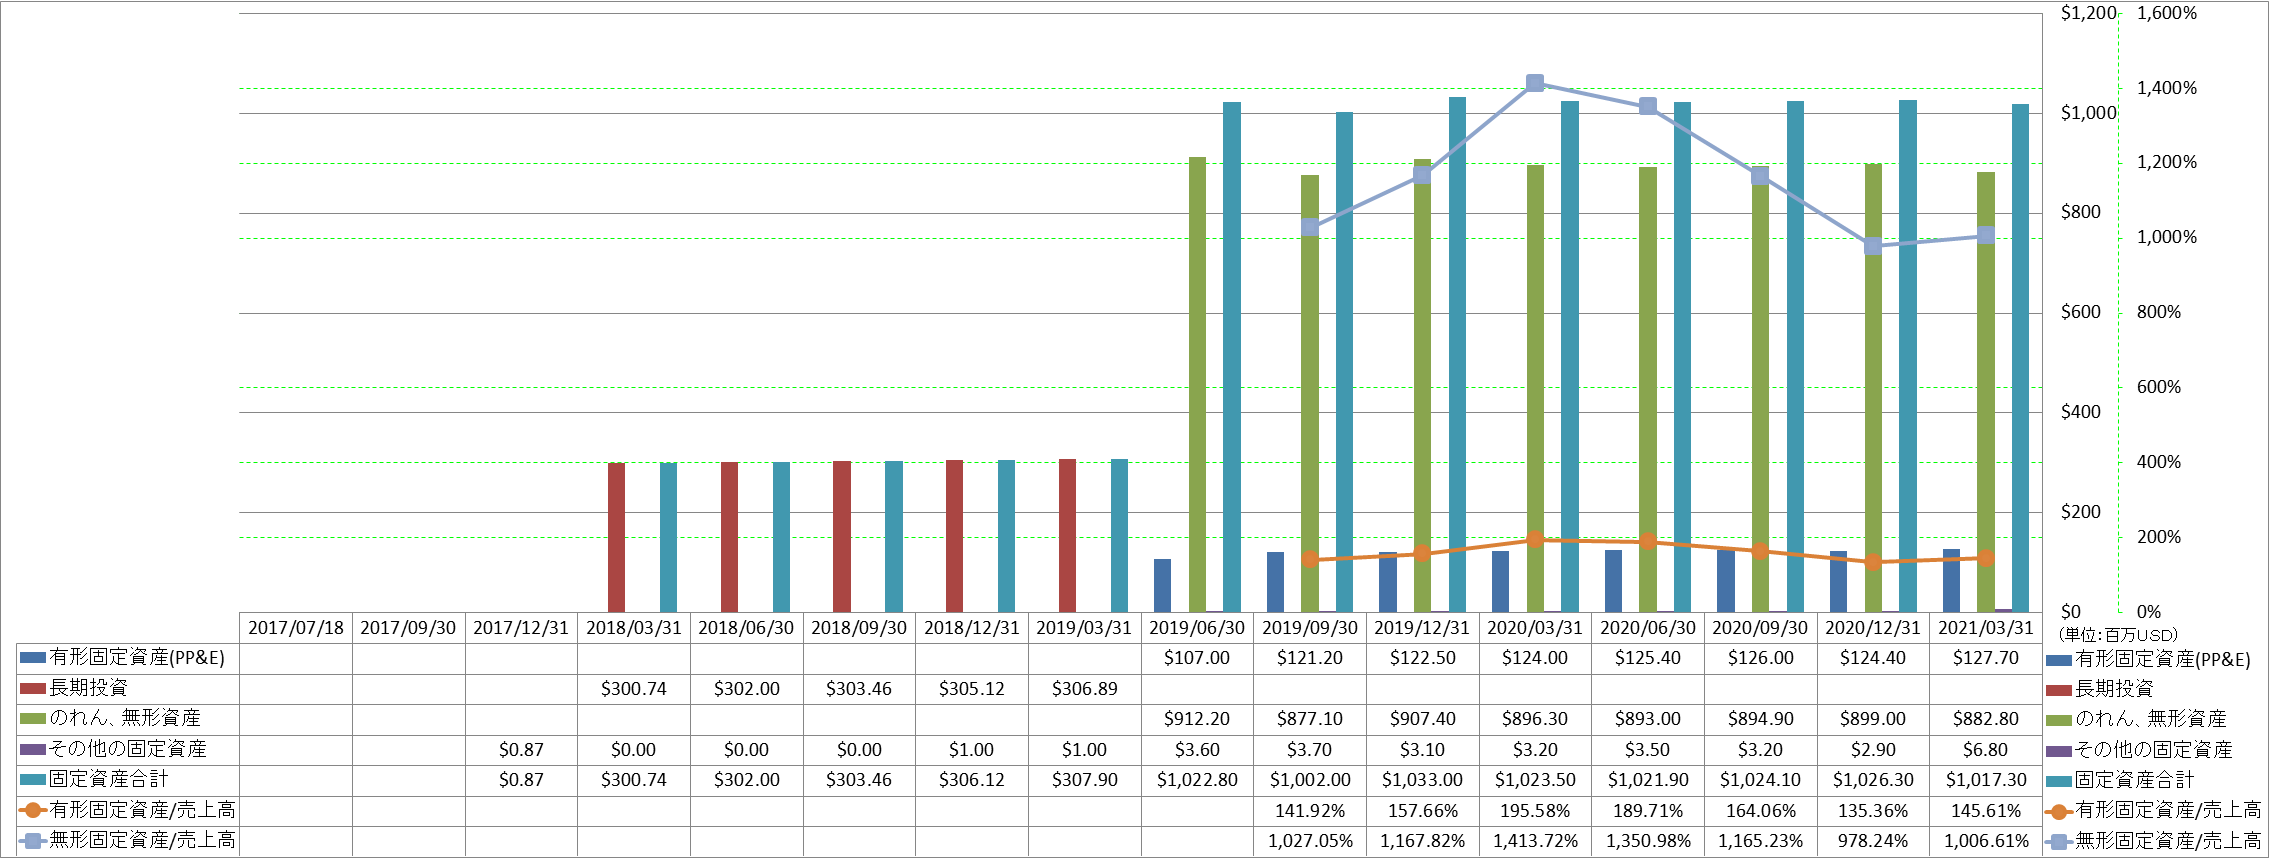Select the 有形固定資産/売上高 row label in data table
The image size is (2269, 858).
142,810
